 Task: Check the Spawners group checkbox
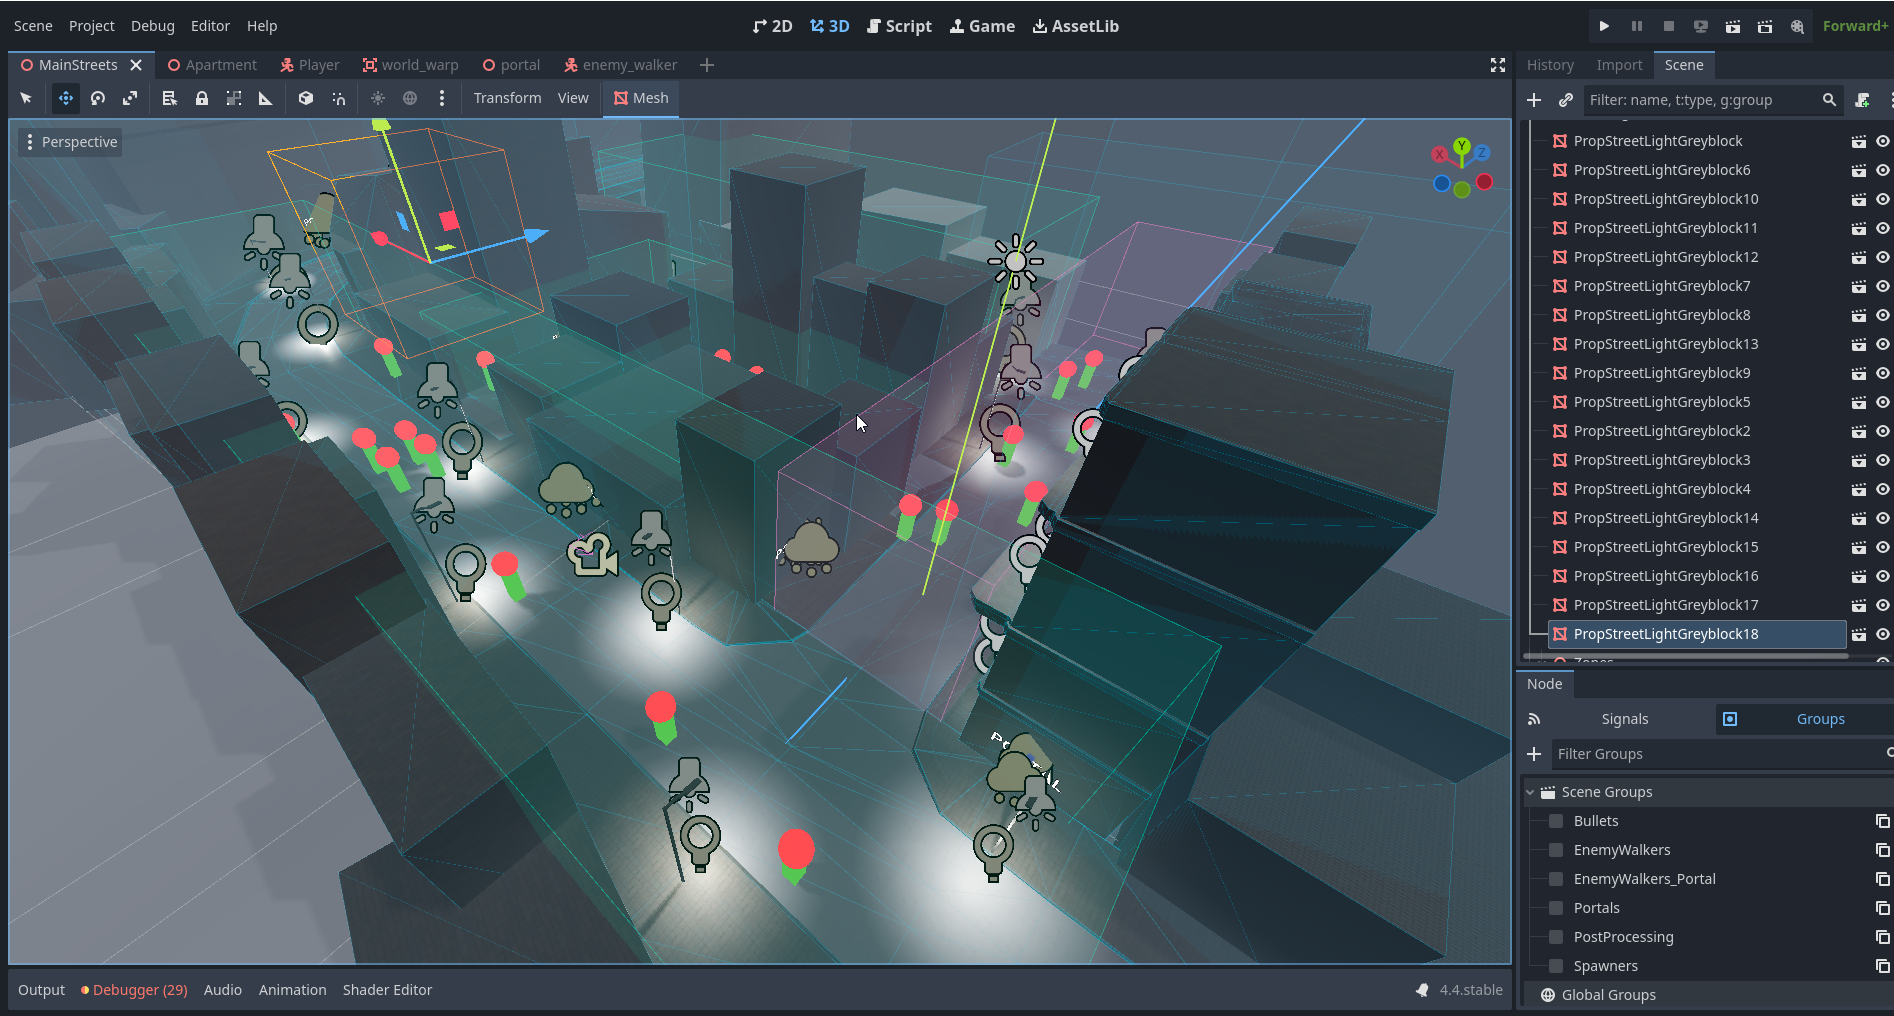click(1556, 966)
